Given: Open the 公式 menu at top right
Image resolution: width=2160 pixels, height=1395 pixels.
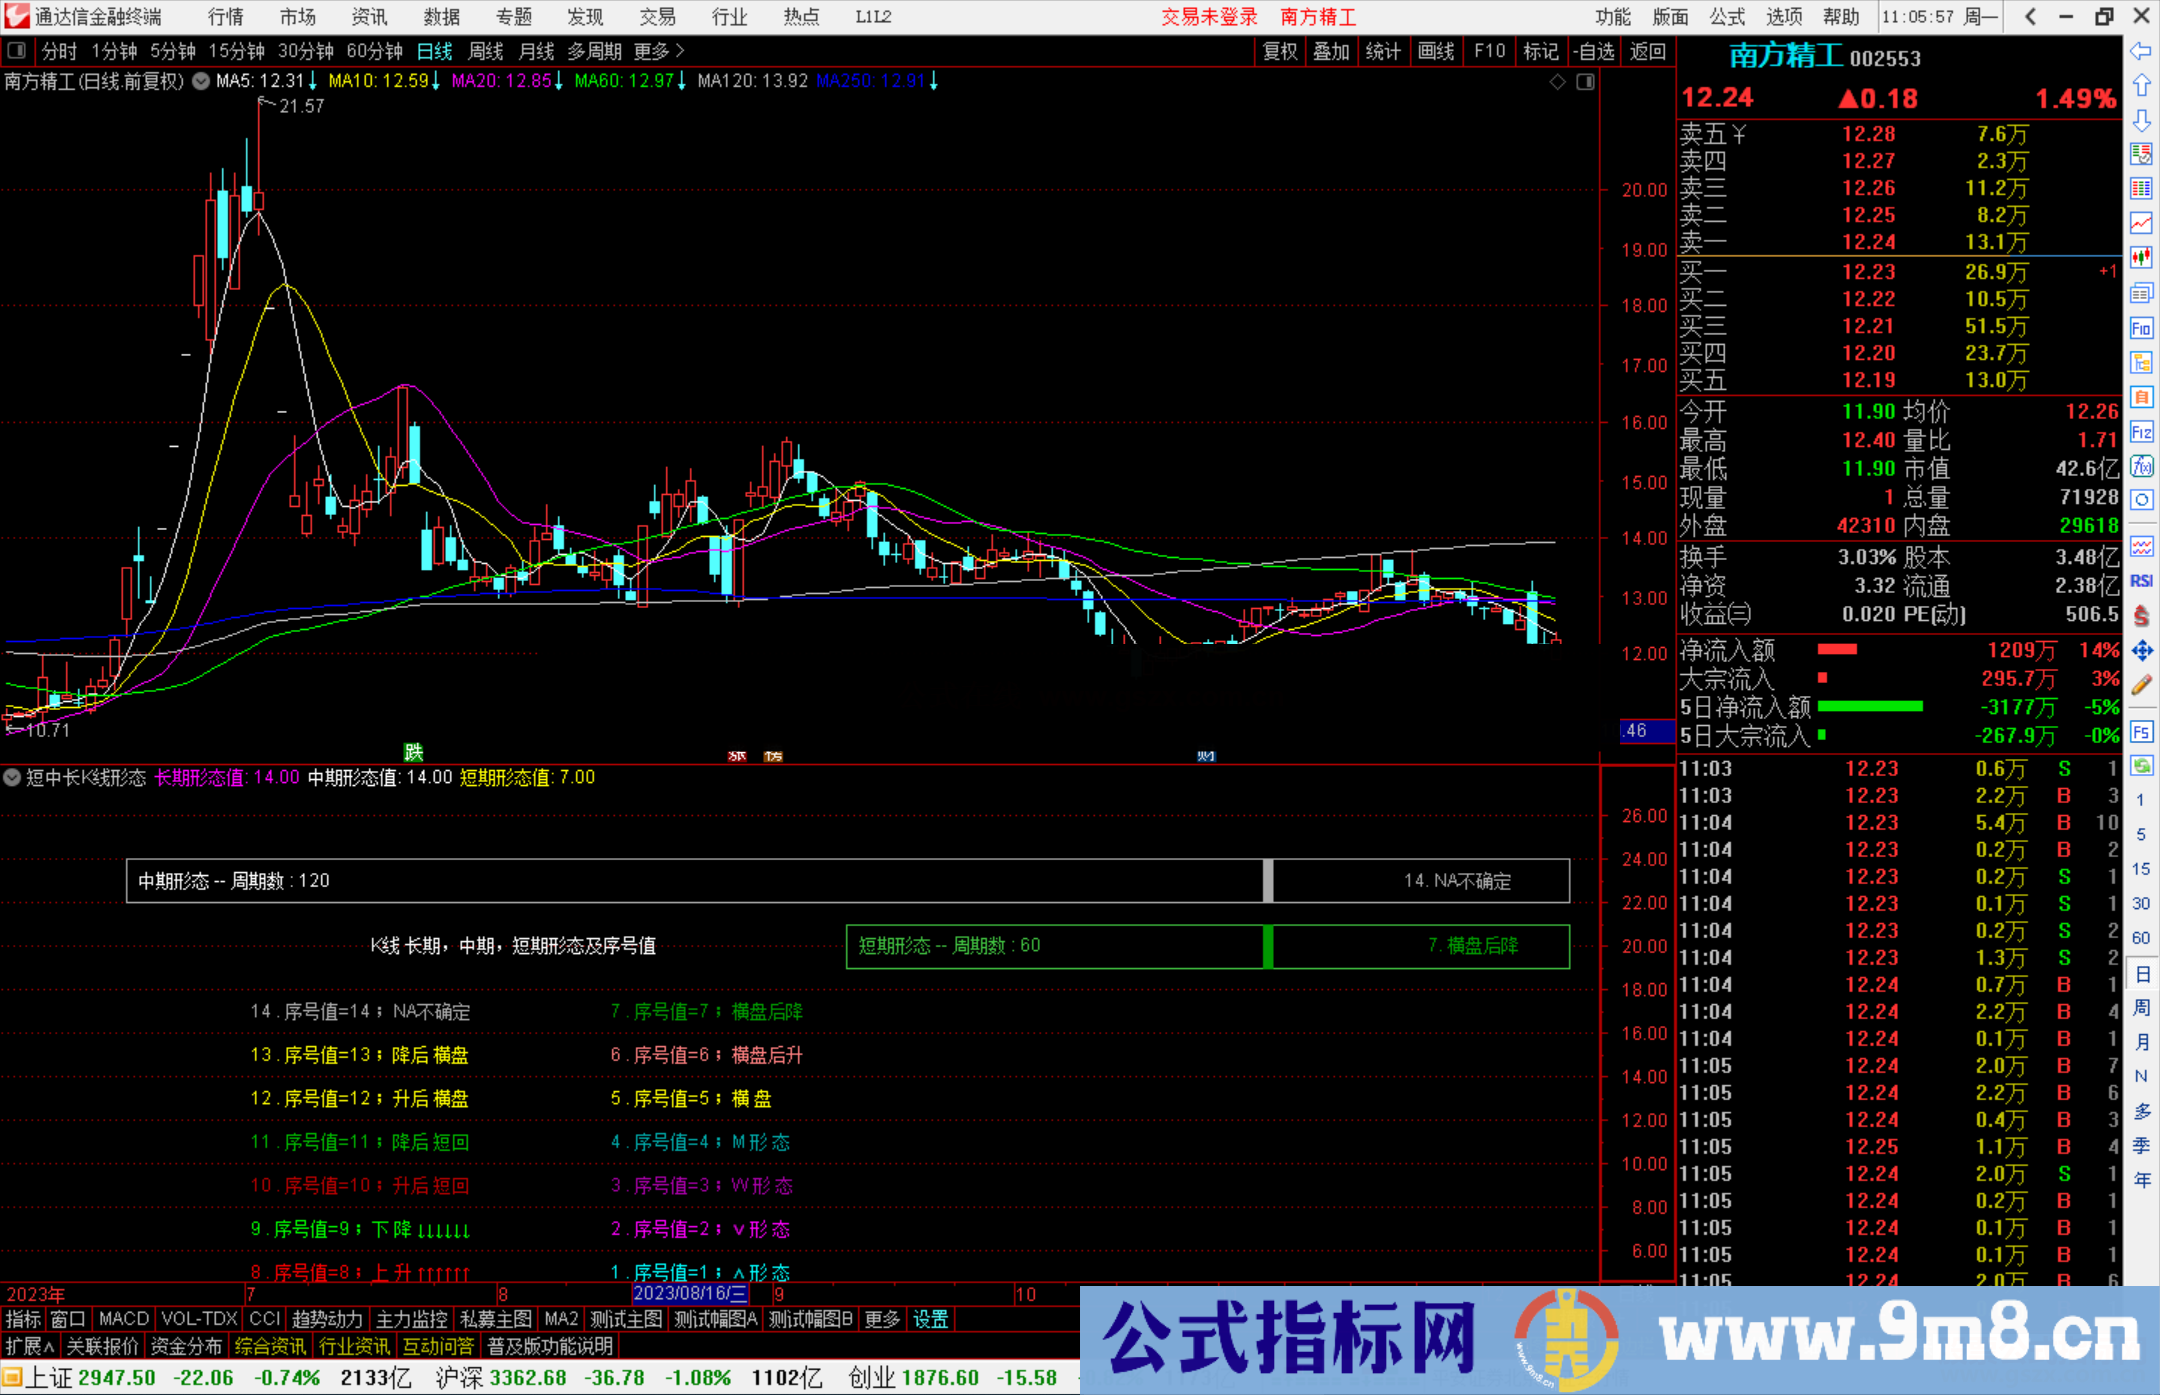Looking at the screenshot, I should point(1726,17).
